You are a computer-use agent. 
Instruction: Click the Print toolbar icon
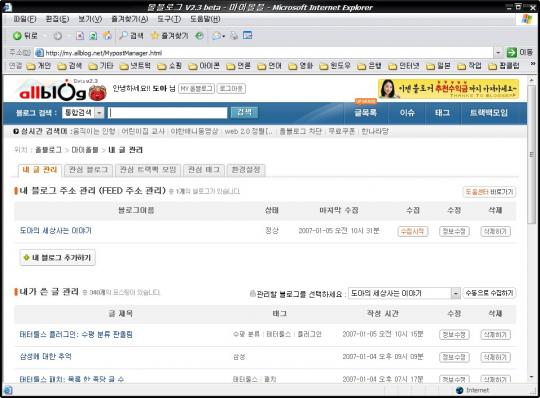pyautogui.click(x=234, y=35)
